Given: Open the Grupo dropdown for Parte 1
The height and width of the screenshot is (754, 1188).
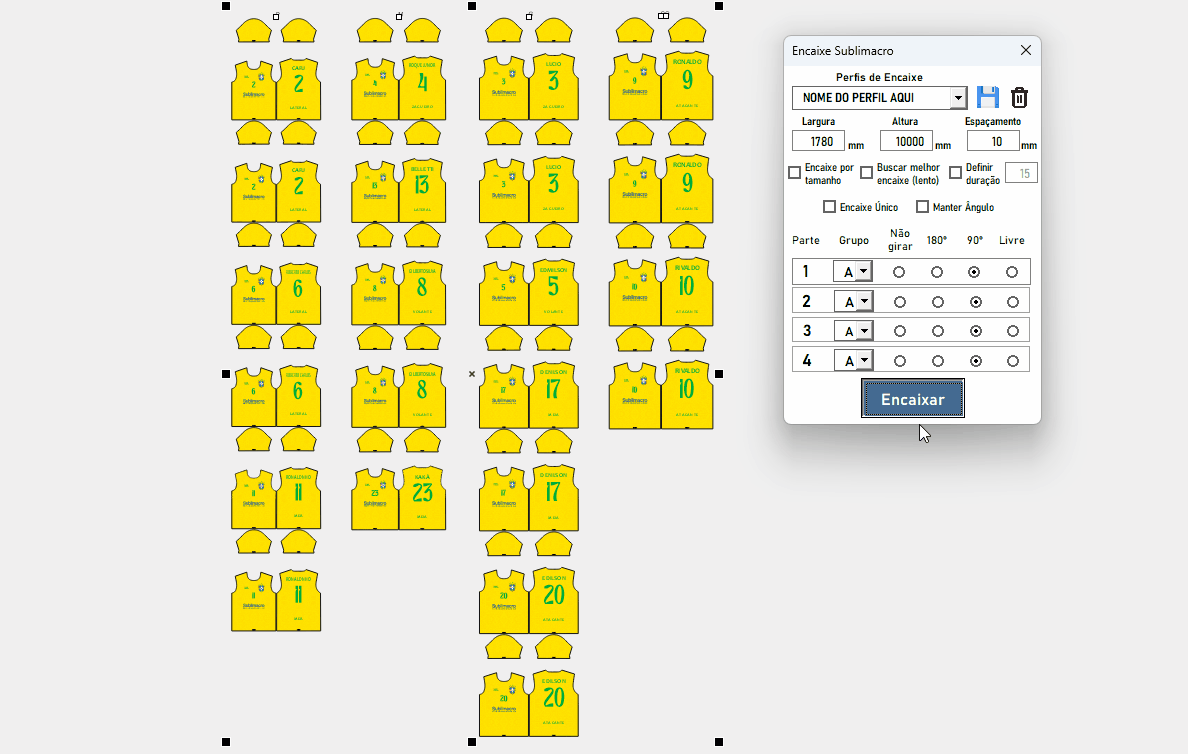Looking at the screenshot, I should (x=863, y=271).
